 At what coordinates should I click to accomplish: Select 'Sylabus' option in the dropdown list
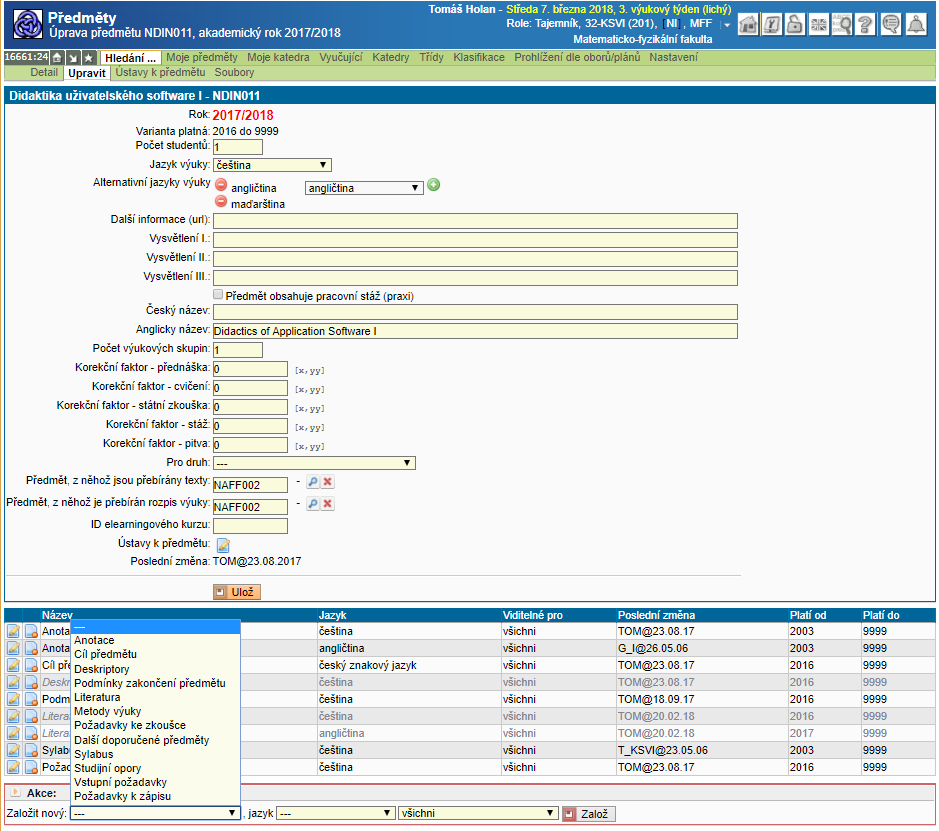click(x=94, y=753)
